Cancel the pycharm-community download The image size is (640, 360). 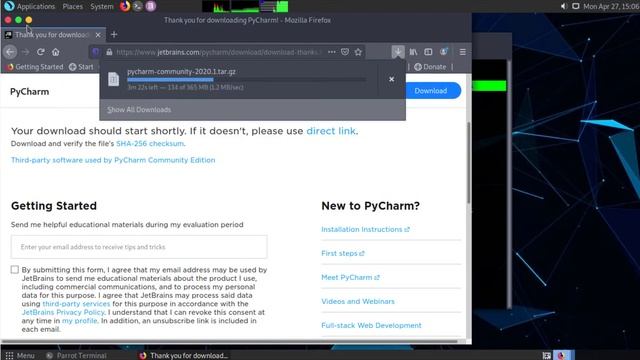tap(391, 79)
